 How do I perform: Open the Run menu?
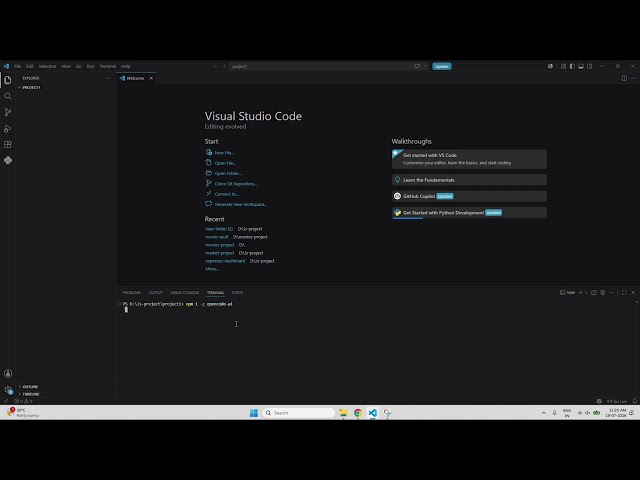click(91, 66)
